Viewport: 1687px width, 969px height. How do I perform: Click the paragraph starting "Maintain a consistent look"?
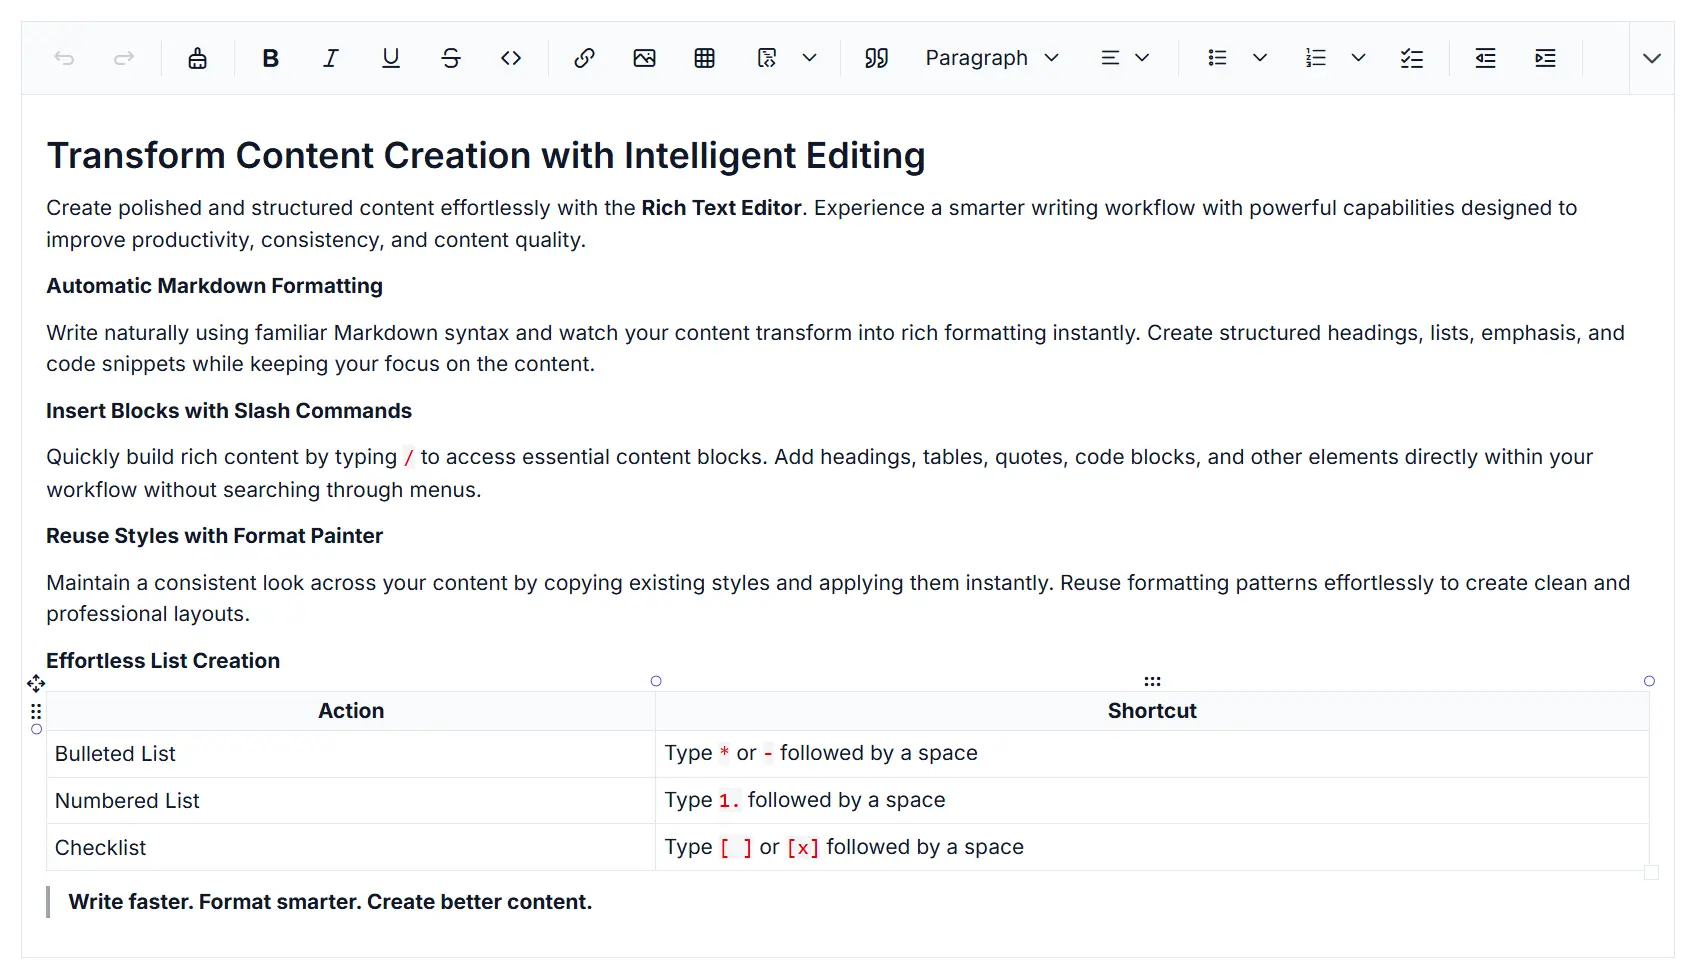click(x=838, y=598)
